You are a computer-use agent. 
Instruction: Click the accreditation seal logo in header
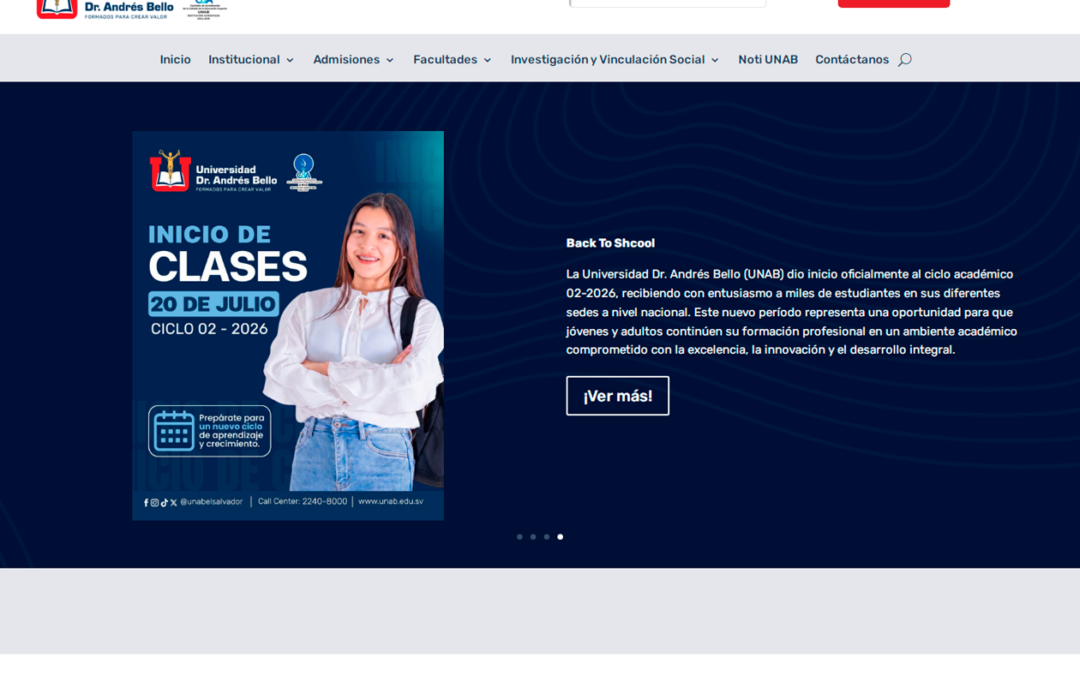[204, 10]
